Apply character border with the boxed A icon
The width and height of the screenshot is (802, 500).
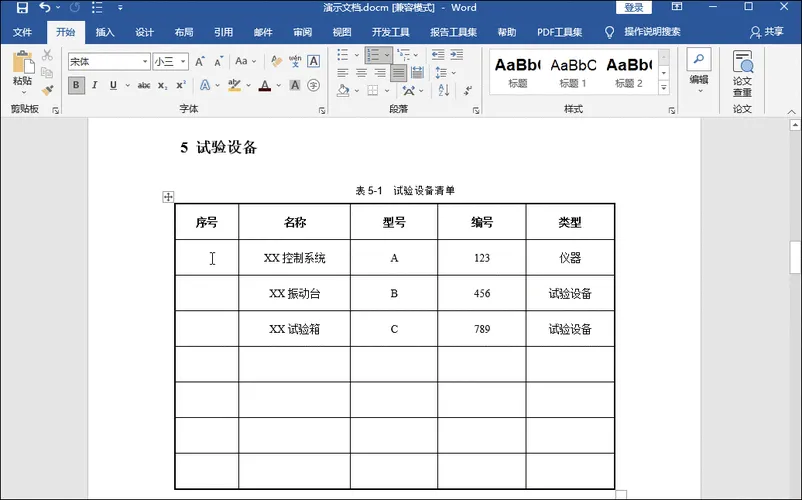(x=314, y=62)
